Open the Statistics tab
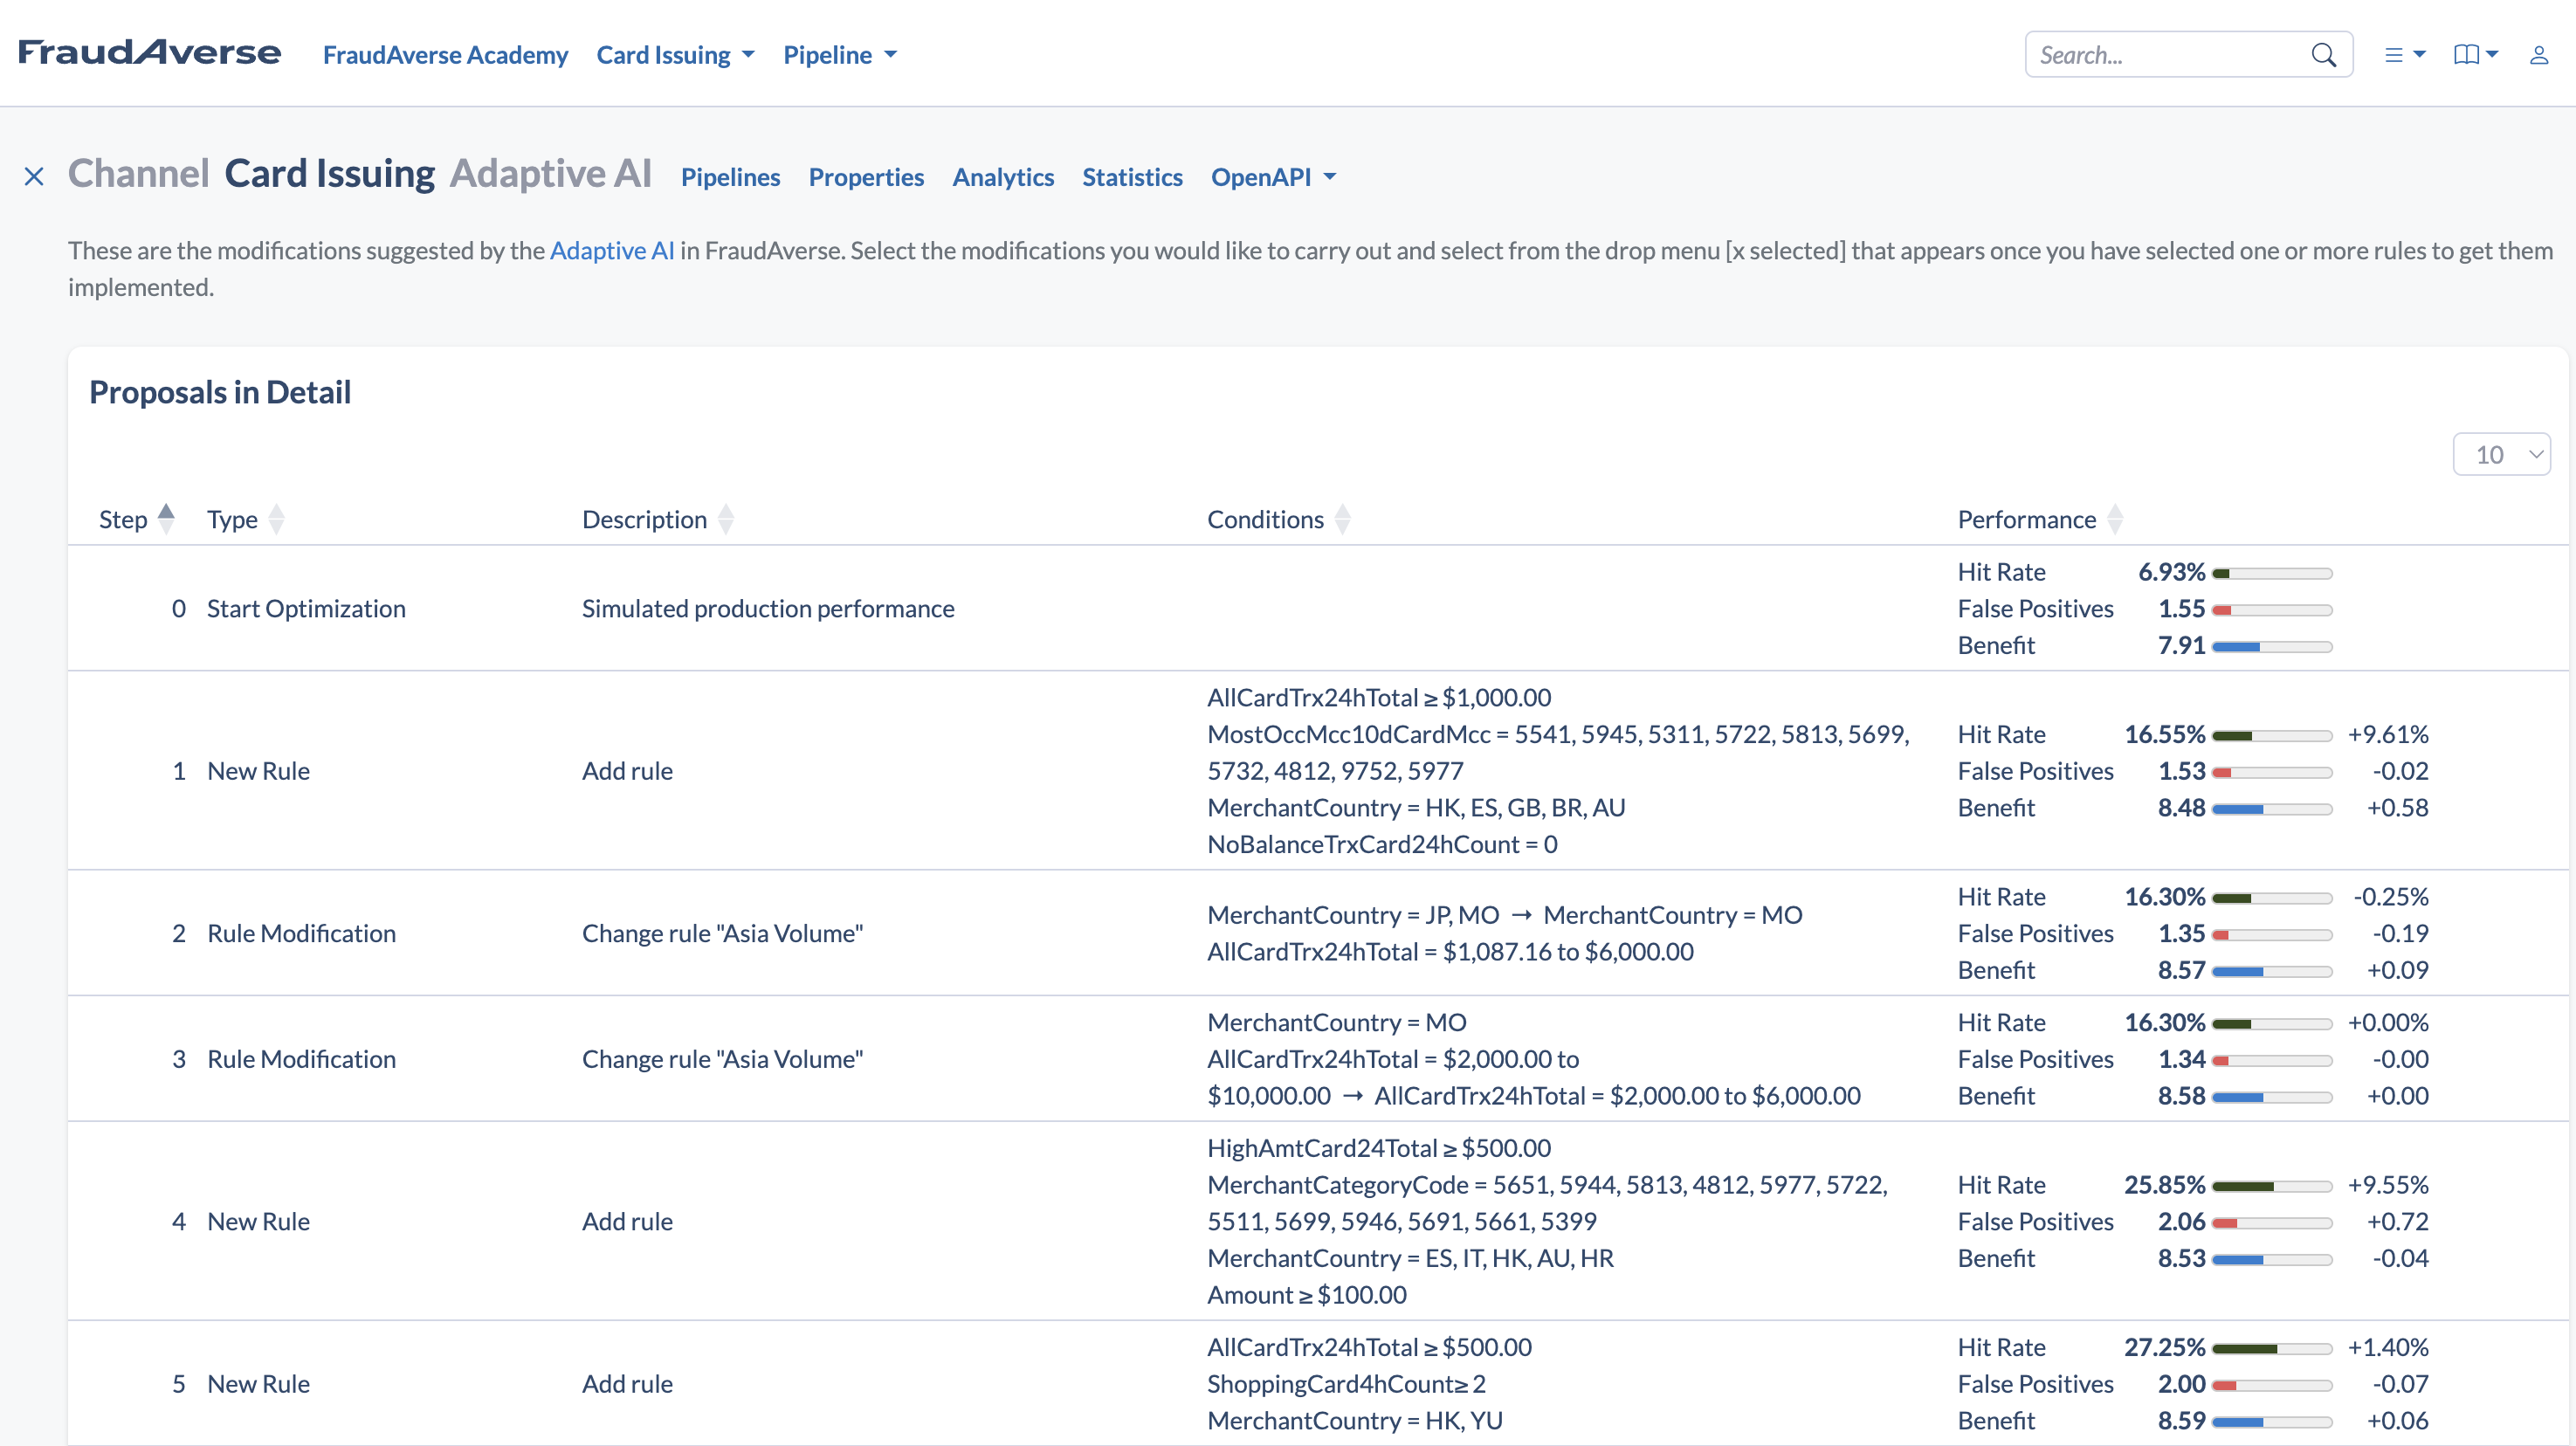 point(1132,177)
